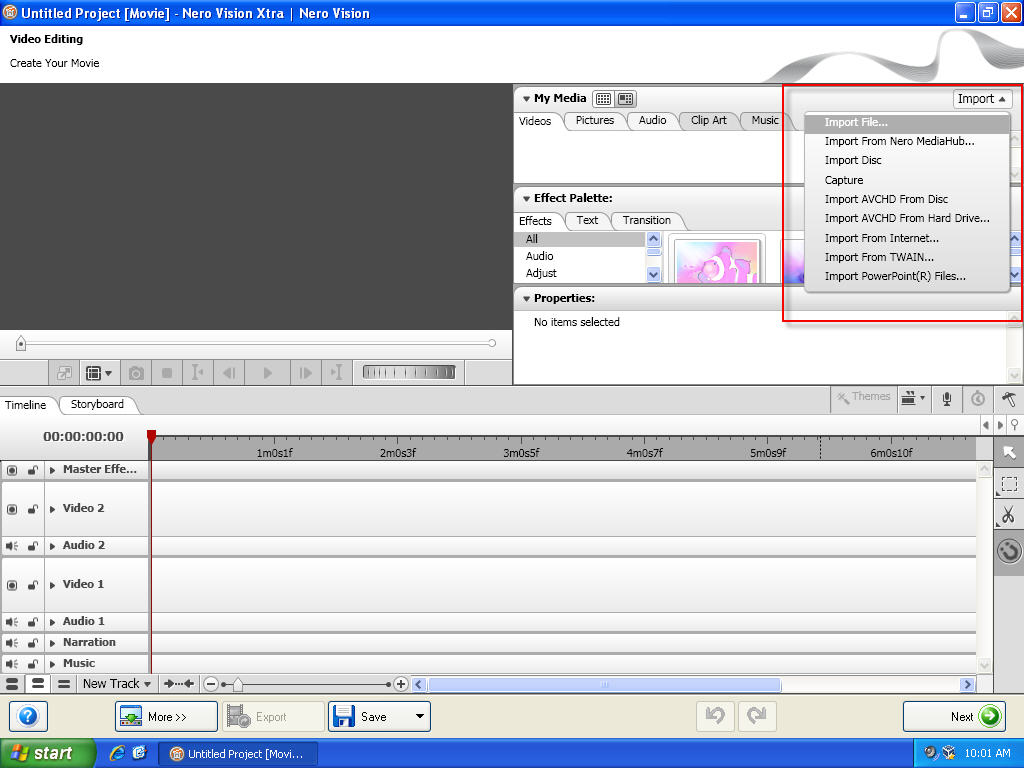Image resolution: width=1024 pixels, height=768 pixels.
Task: Select the scissors cut tool
Action: click(x=1009, y=515)
